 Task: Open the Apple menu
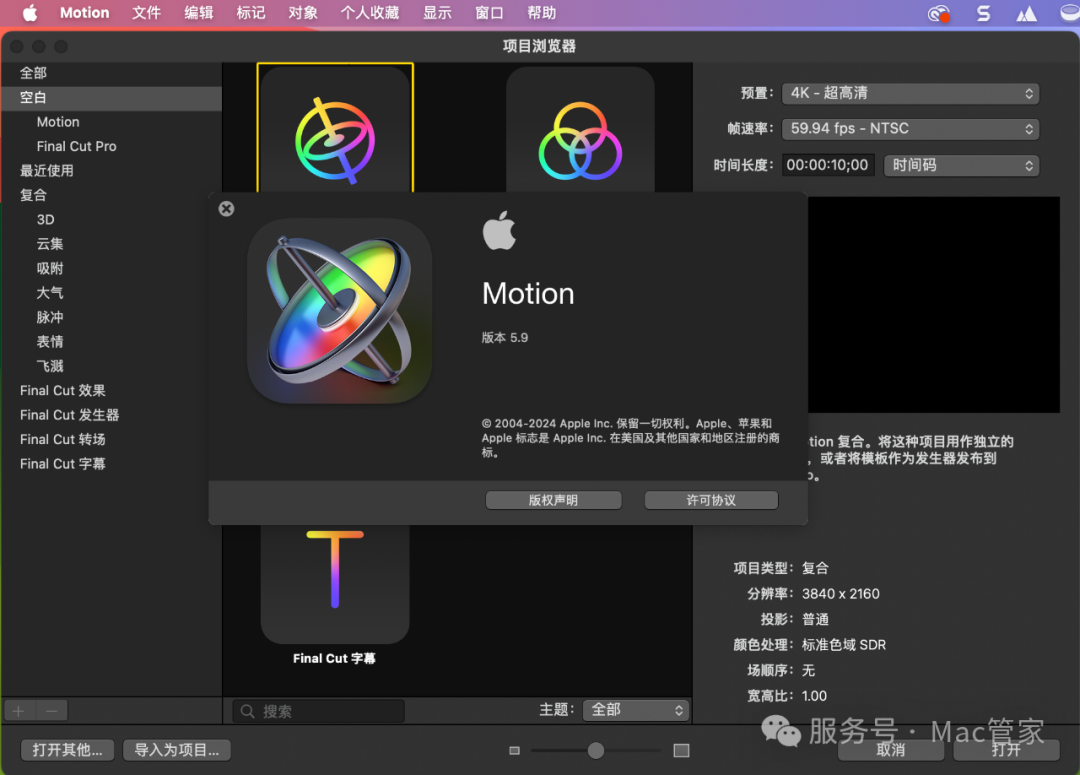(28, 13)
